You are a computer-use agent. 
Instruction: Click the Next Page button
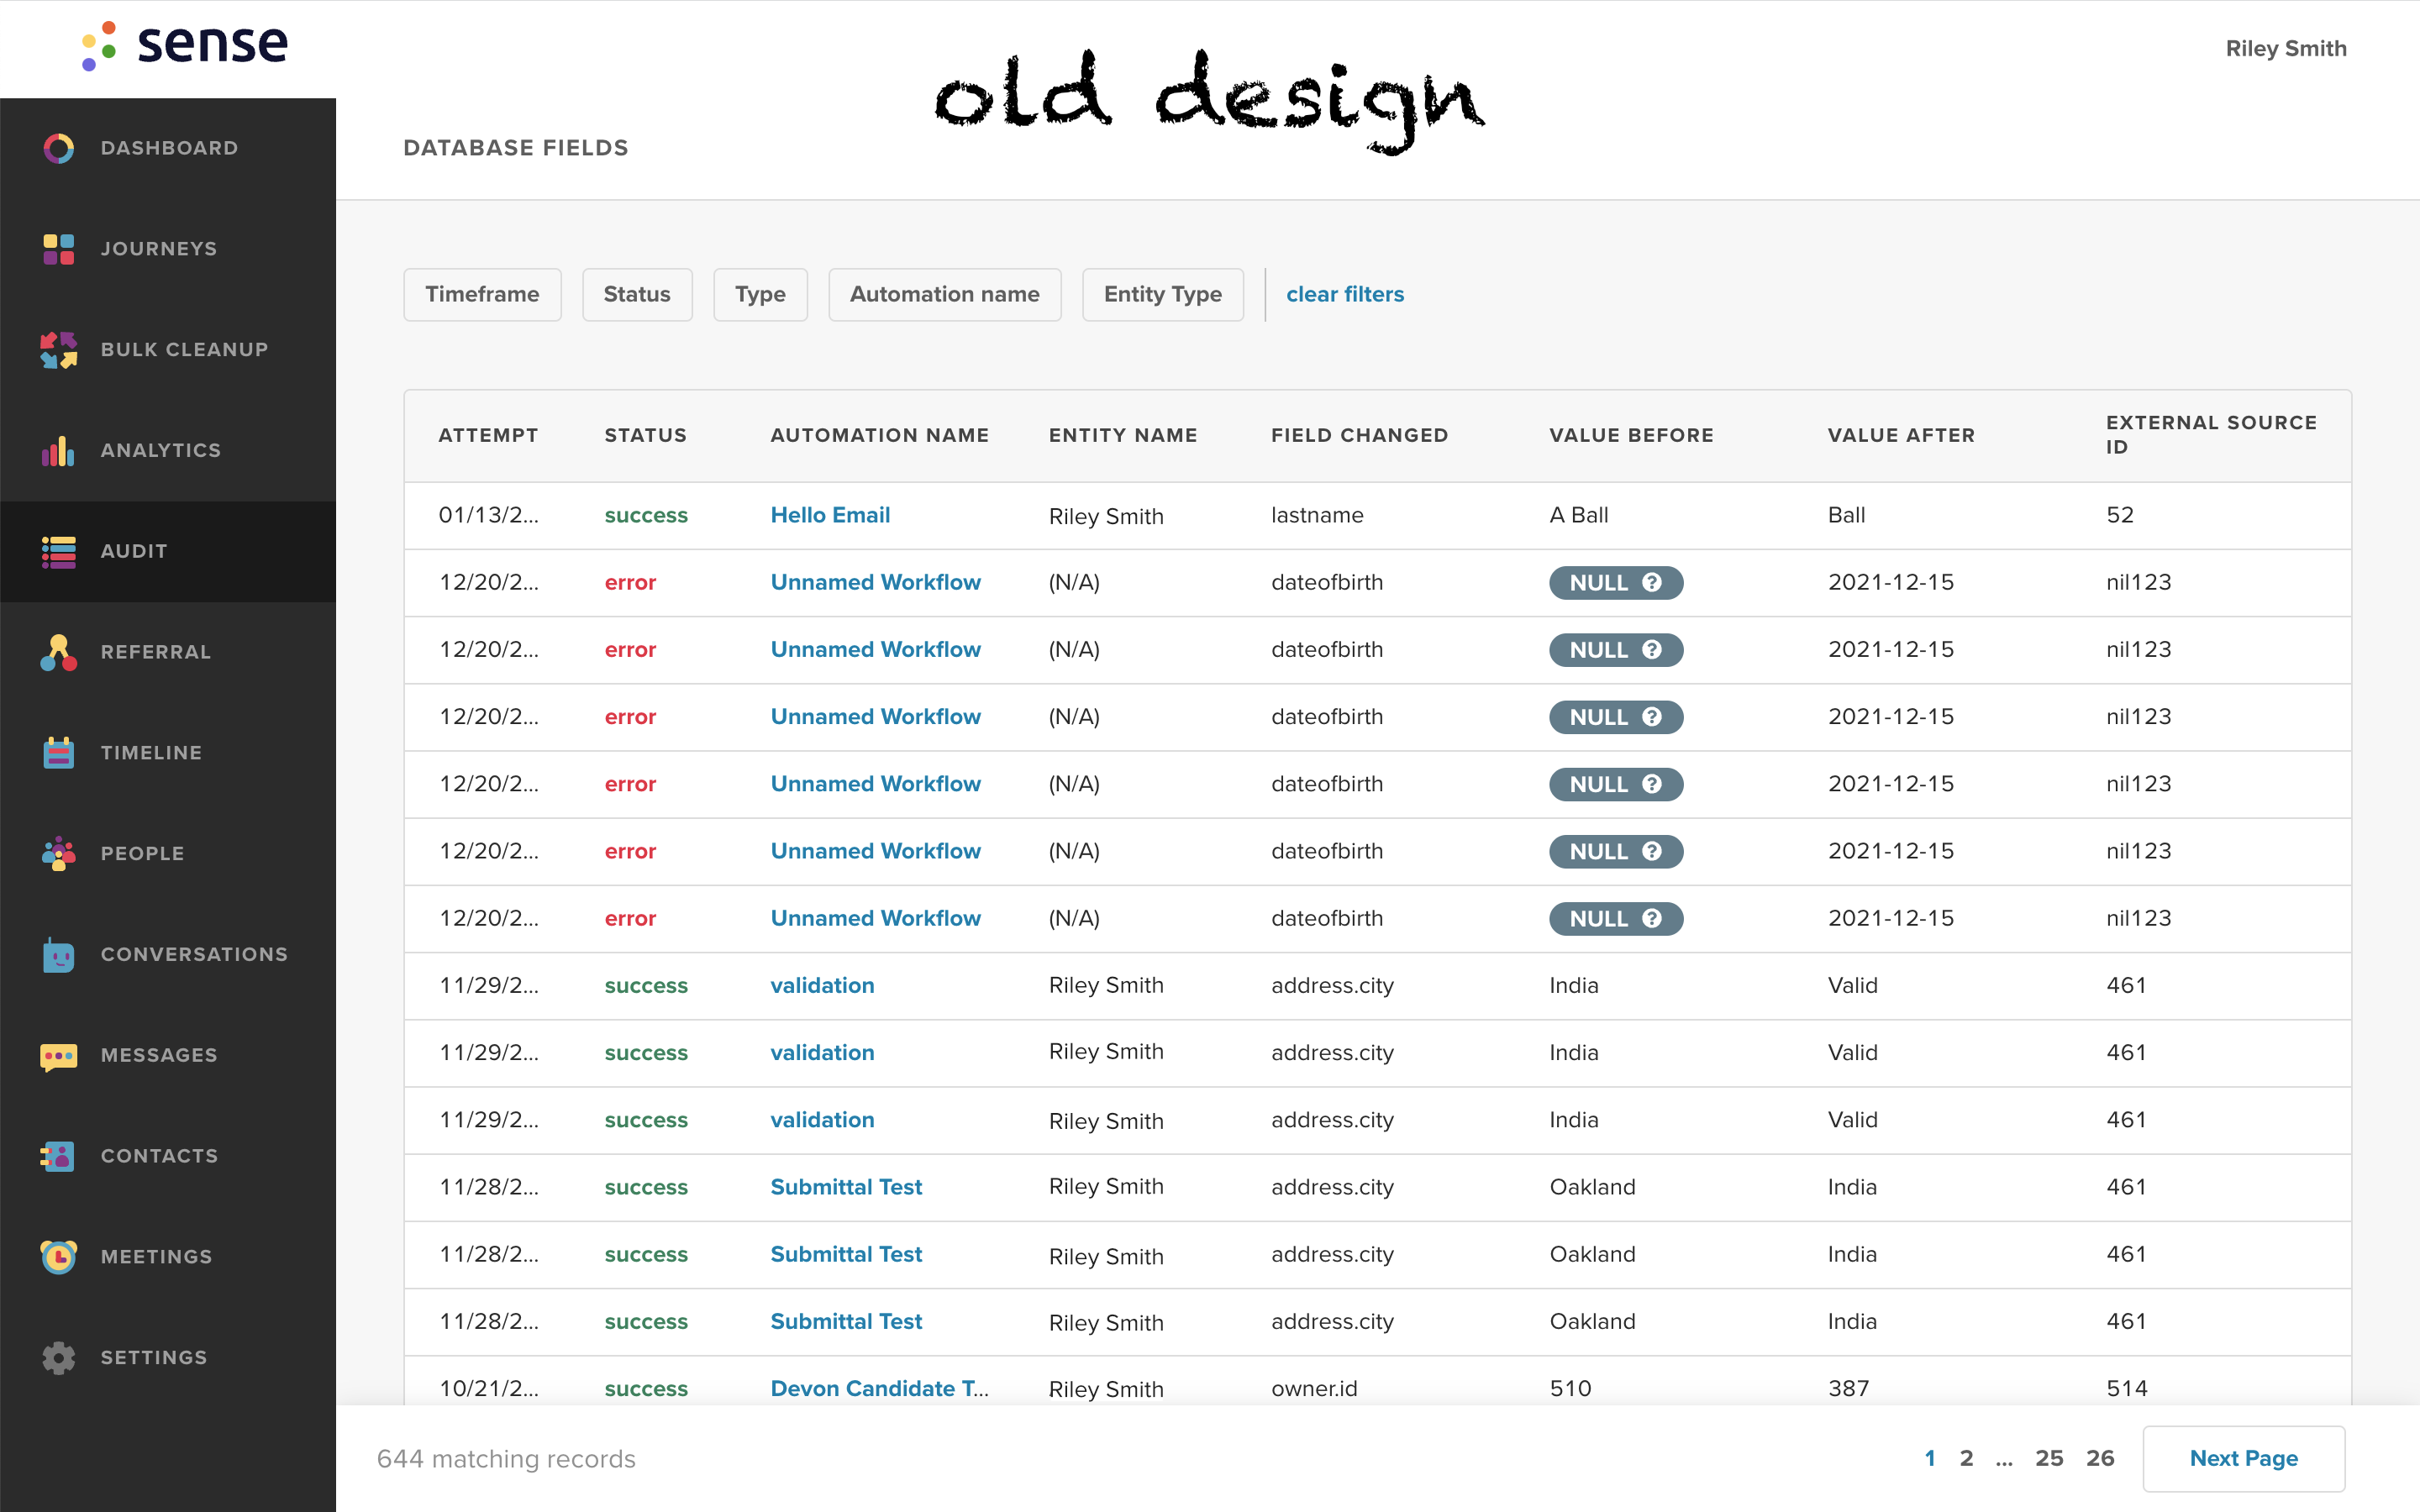click(x=2243, y=1458)
